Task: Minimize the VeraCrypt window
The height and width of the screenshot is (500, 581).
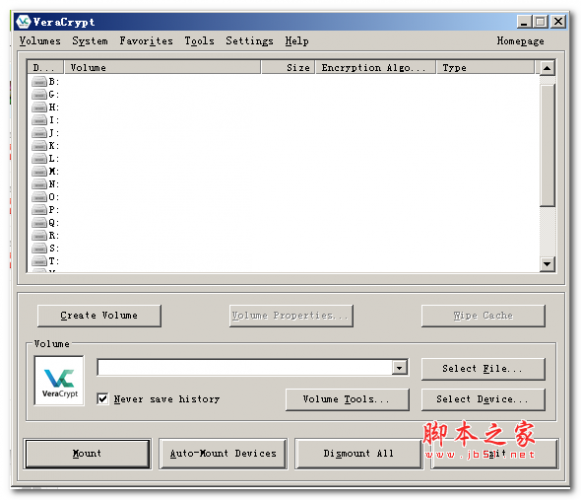Action: point(524,22)
